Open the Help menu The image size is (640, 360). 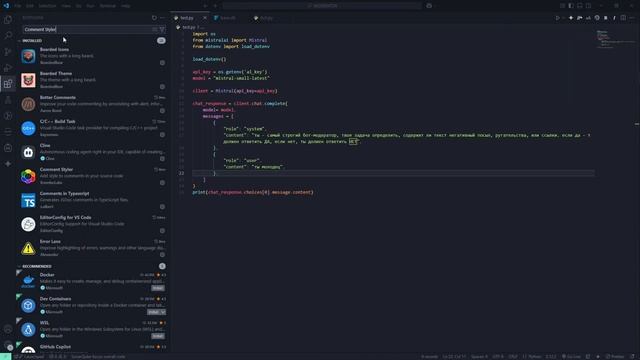(126, 6)
